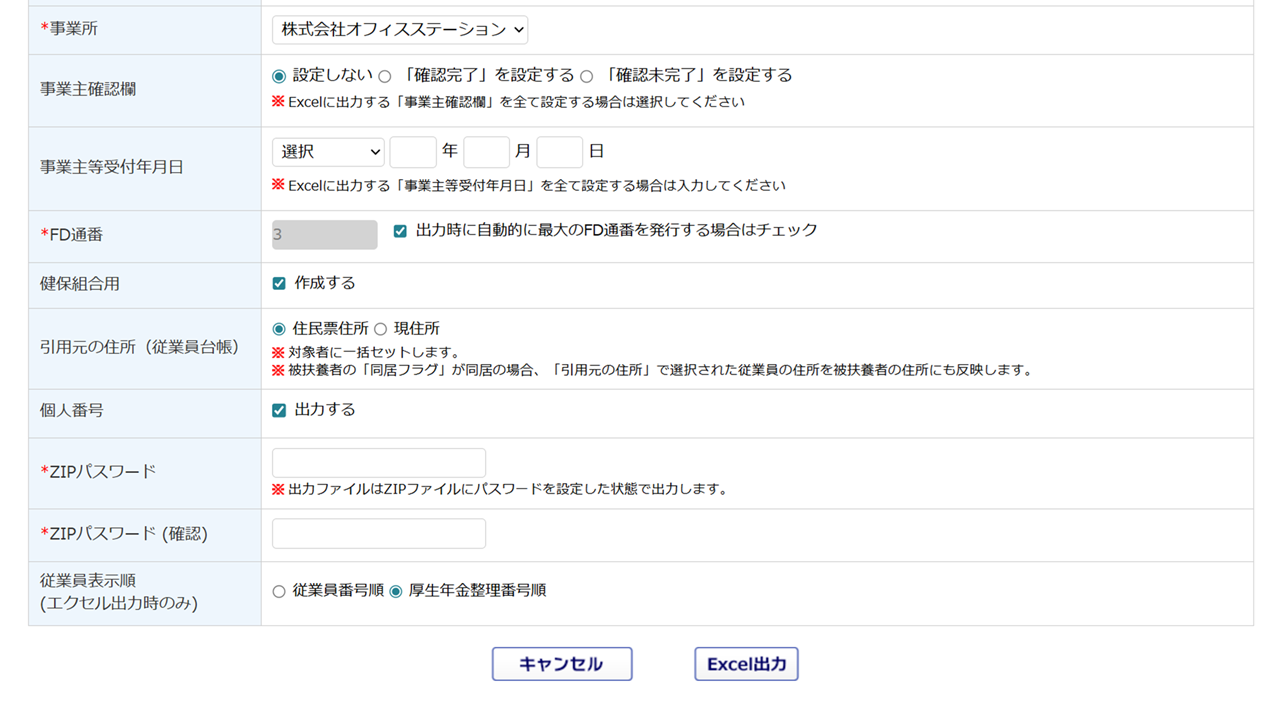Choose the 現住所 radio option
Viewport: 1280px width, 704px height.
(x=380, y=329)
